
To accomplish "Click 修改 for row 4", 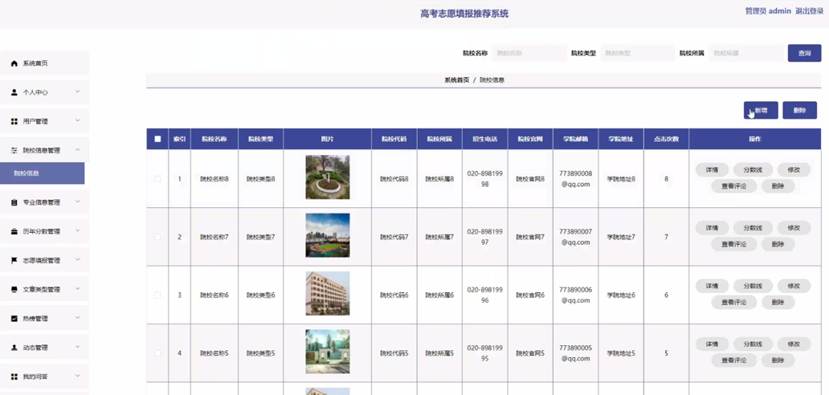I will pyautogui.click(x=794, y=344).
